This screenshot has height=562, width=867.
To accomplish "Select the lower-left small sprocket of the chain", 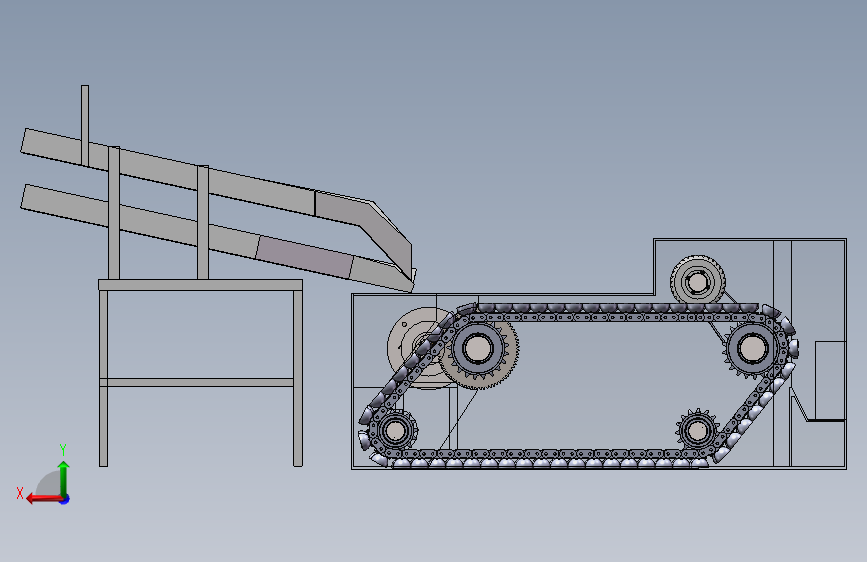I will tap(394, 430).
